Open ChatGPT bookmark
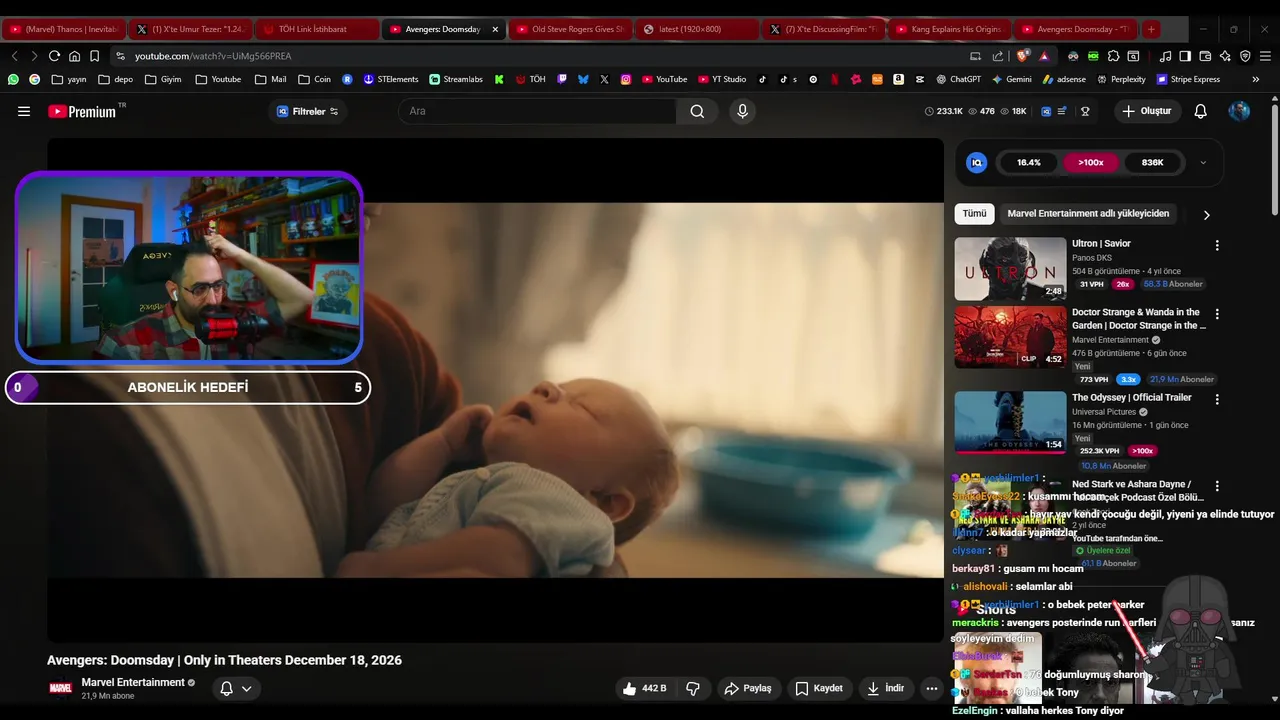The height and width of the screenshot is (720, 1280). pyautogui.click(x=958, y=79)
